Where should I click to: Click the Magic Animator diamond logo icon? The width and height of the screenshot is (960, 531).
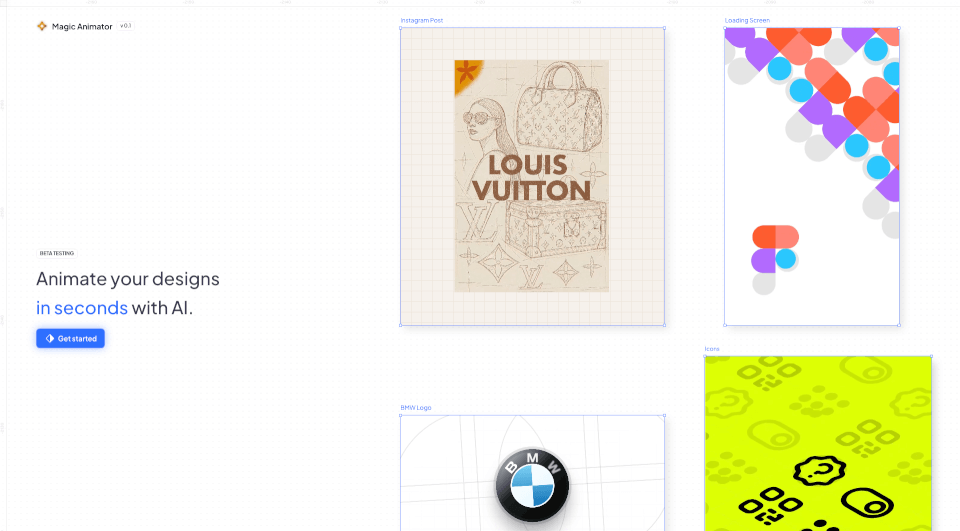[42, 26]
